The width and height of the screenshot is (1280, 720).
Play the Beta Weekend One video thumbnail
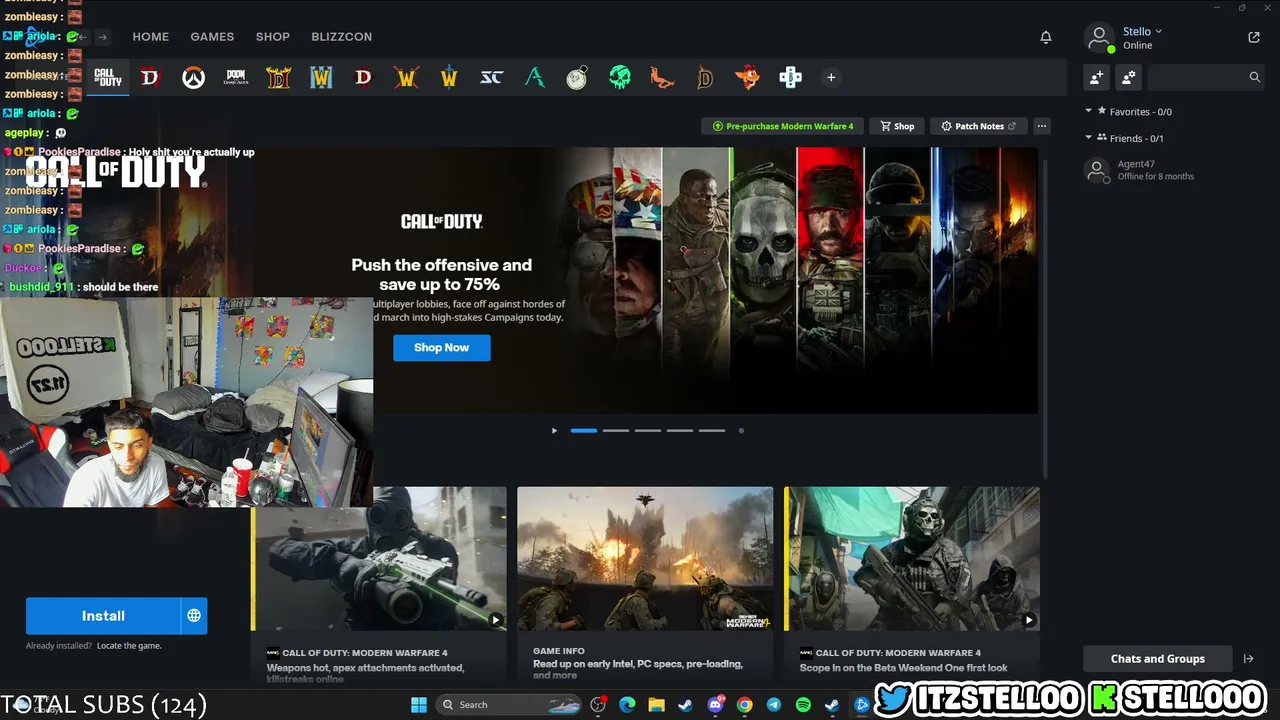(912, 559)
